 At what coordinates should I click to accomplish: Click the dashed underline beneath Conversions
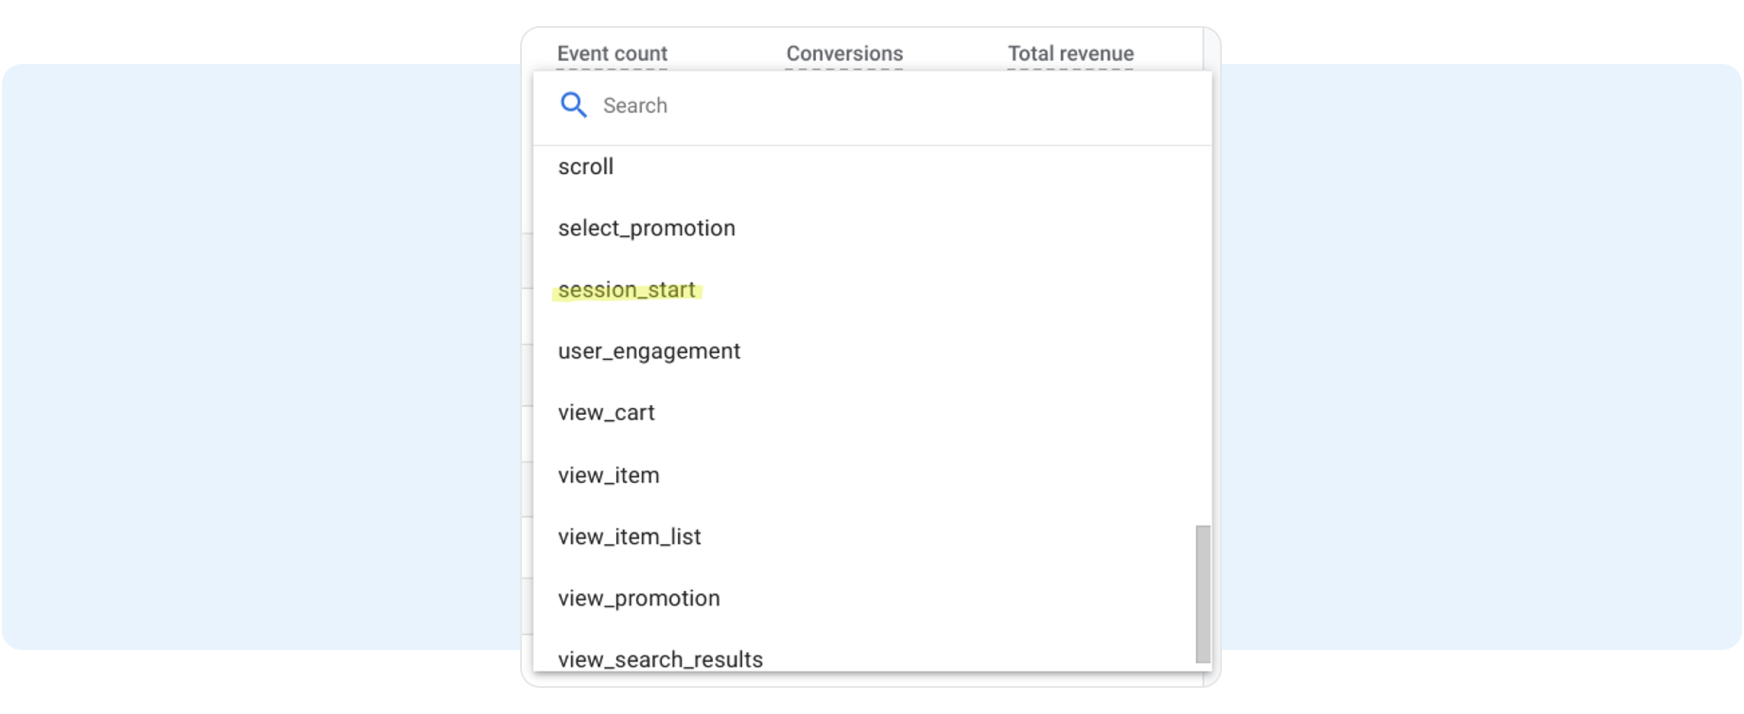coord(844,69)
